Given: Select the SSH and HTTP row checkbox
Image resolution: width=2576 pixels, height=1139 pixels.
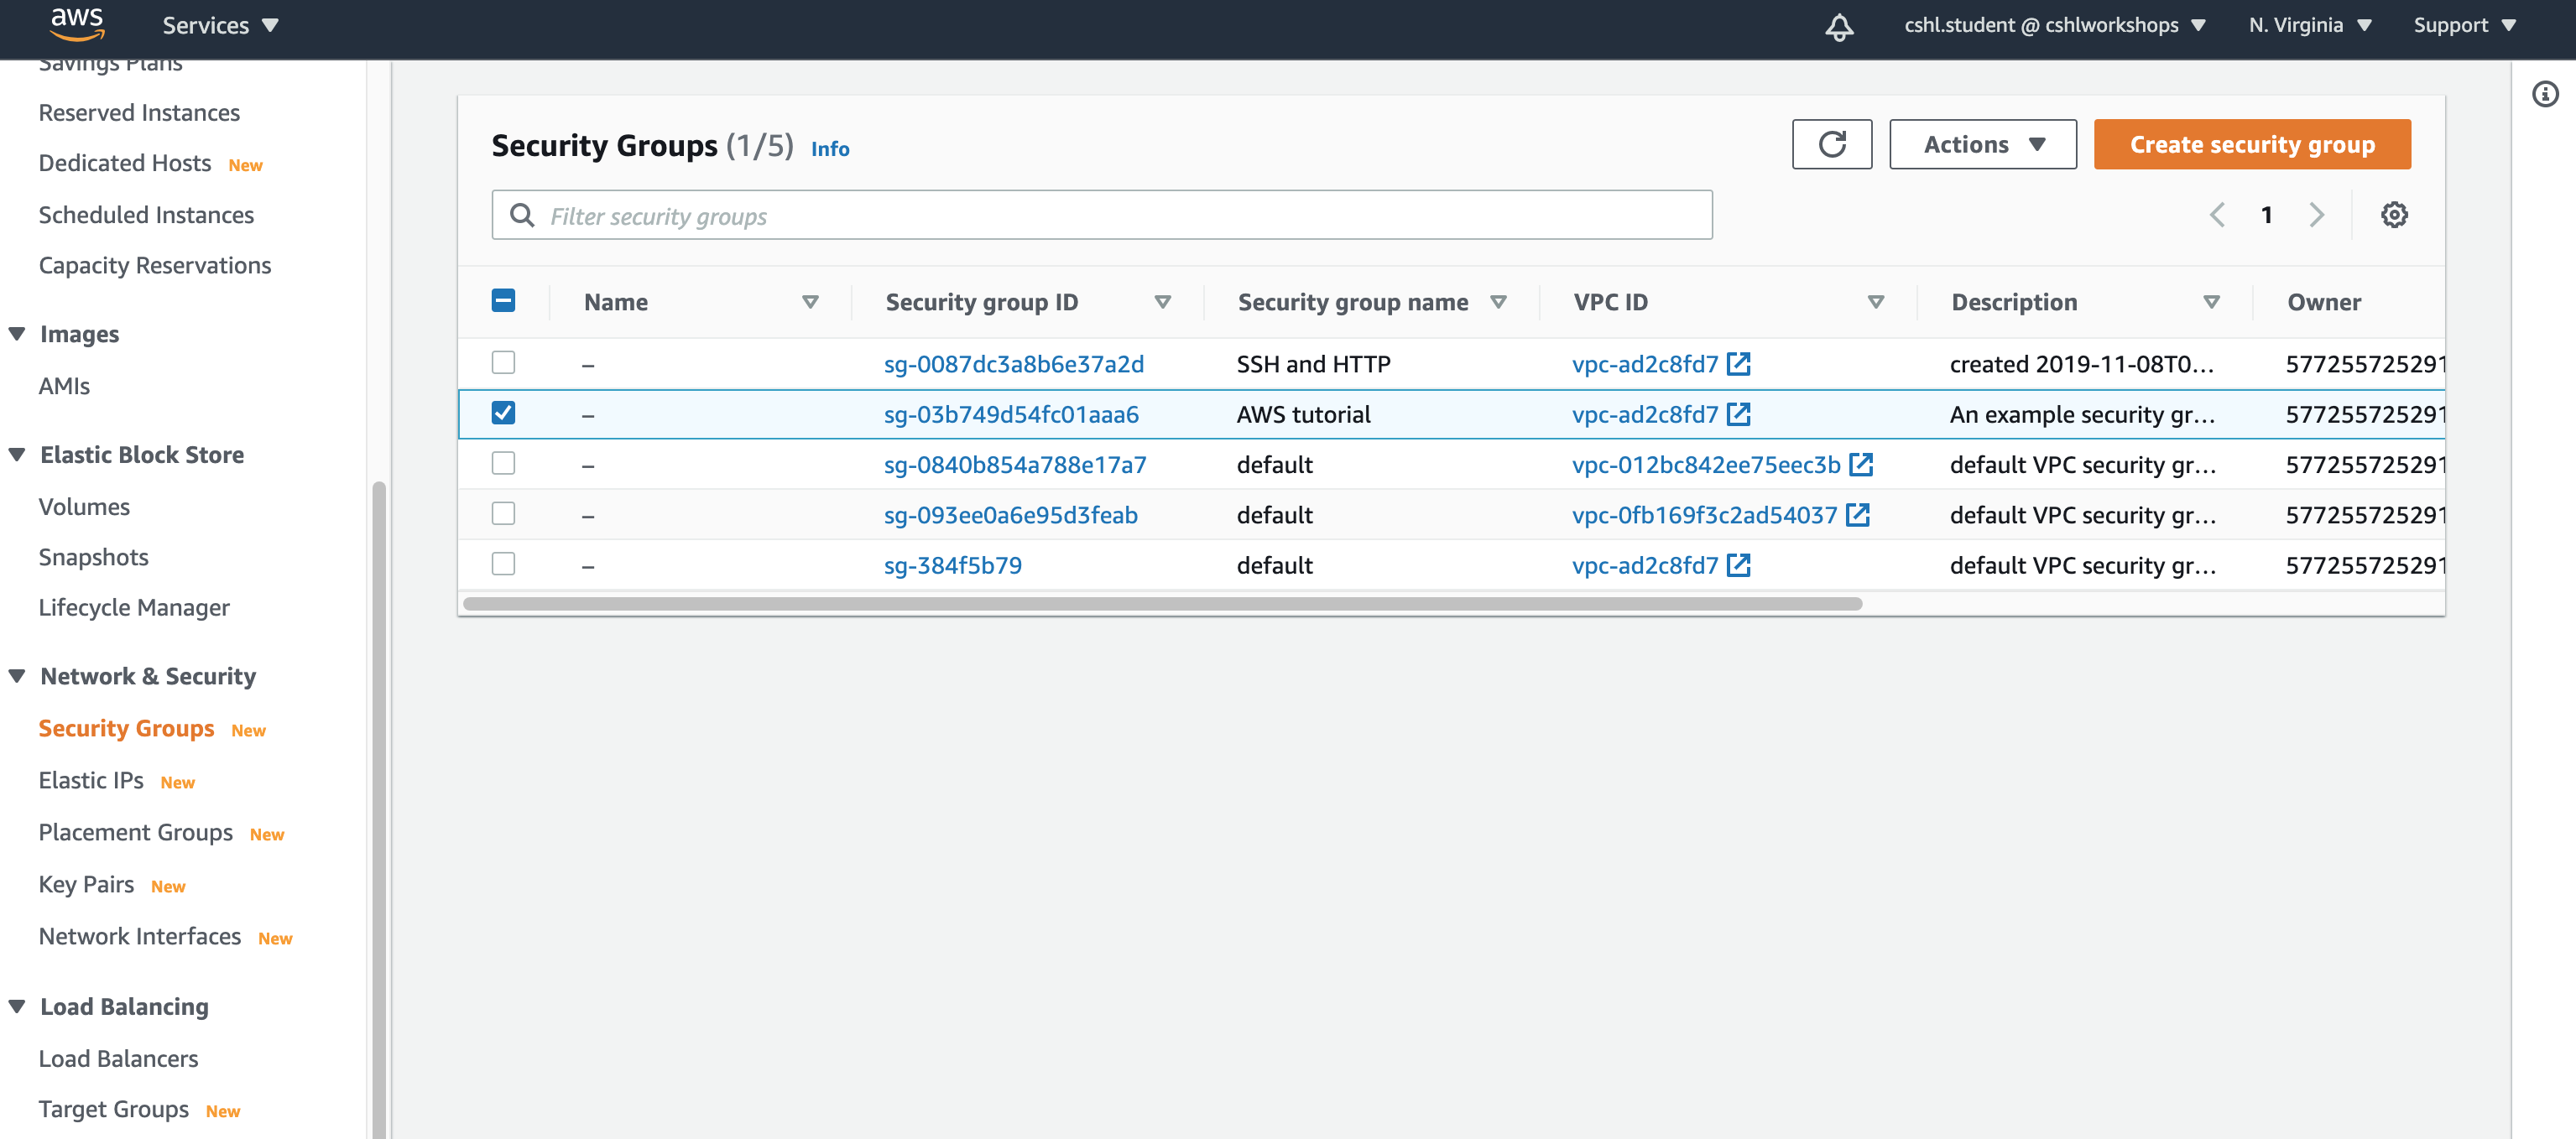Looking at the screenshot, I should (x=503, y=363).
